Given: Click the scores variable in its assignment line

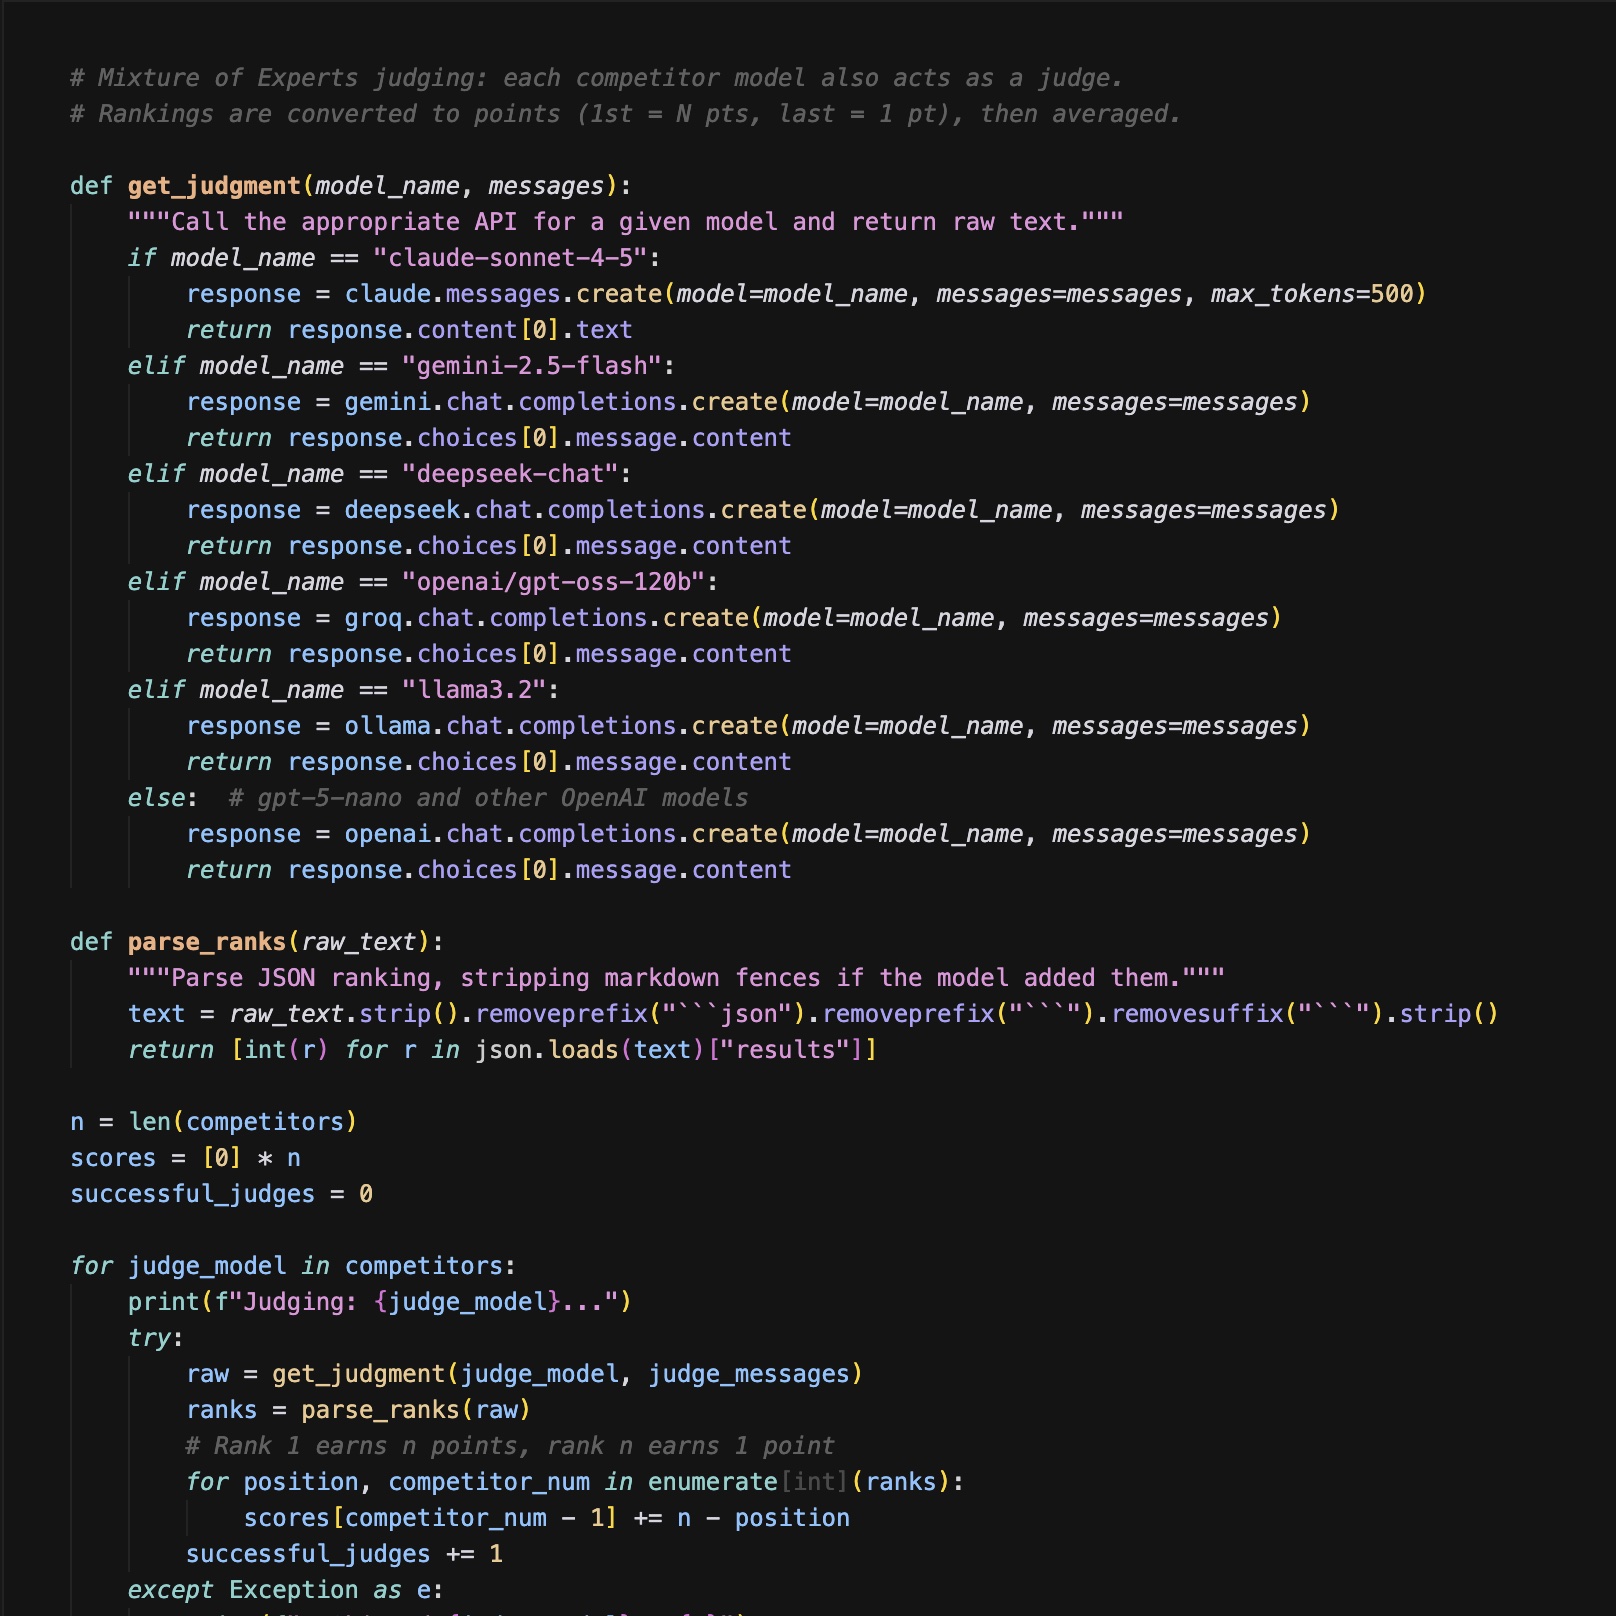Looking at the screenshot, I should click(x=113, y=1158).
